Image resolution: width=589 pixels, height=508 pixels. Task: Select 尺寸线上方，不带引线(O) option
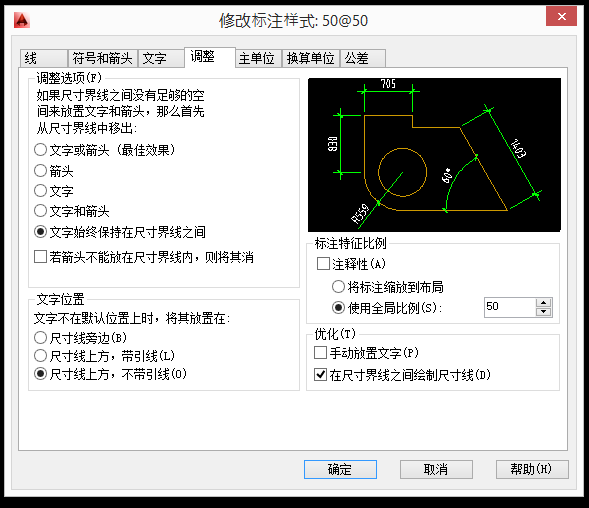click(110, 374)
